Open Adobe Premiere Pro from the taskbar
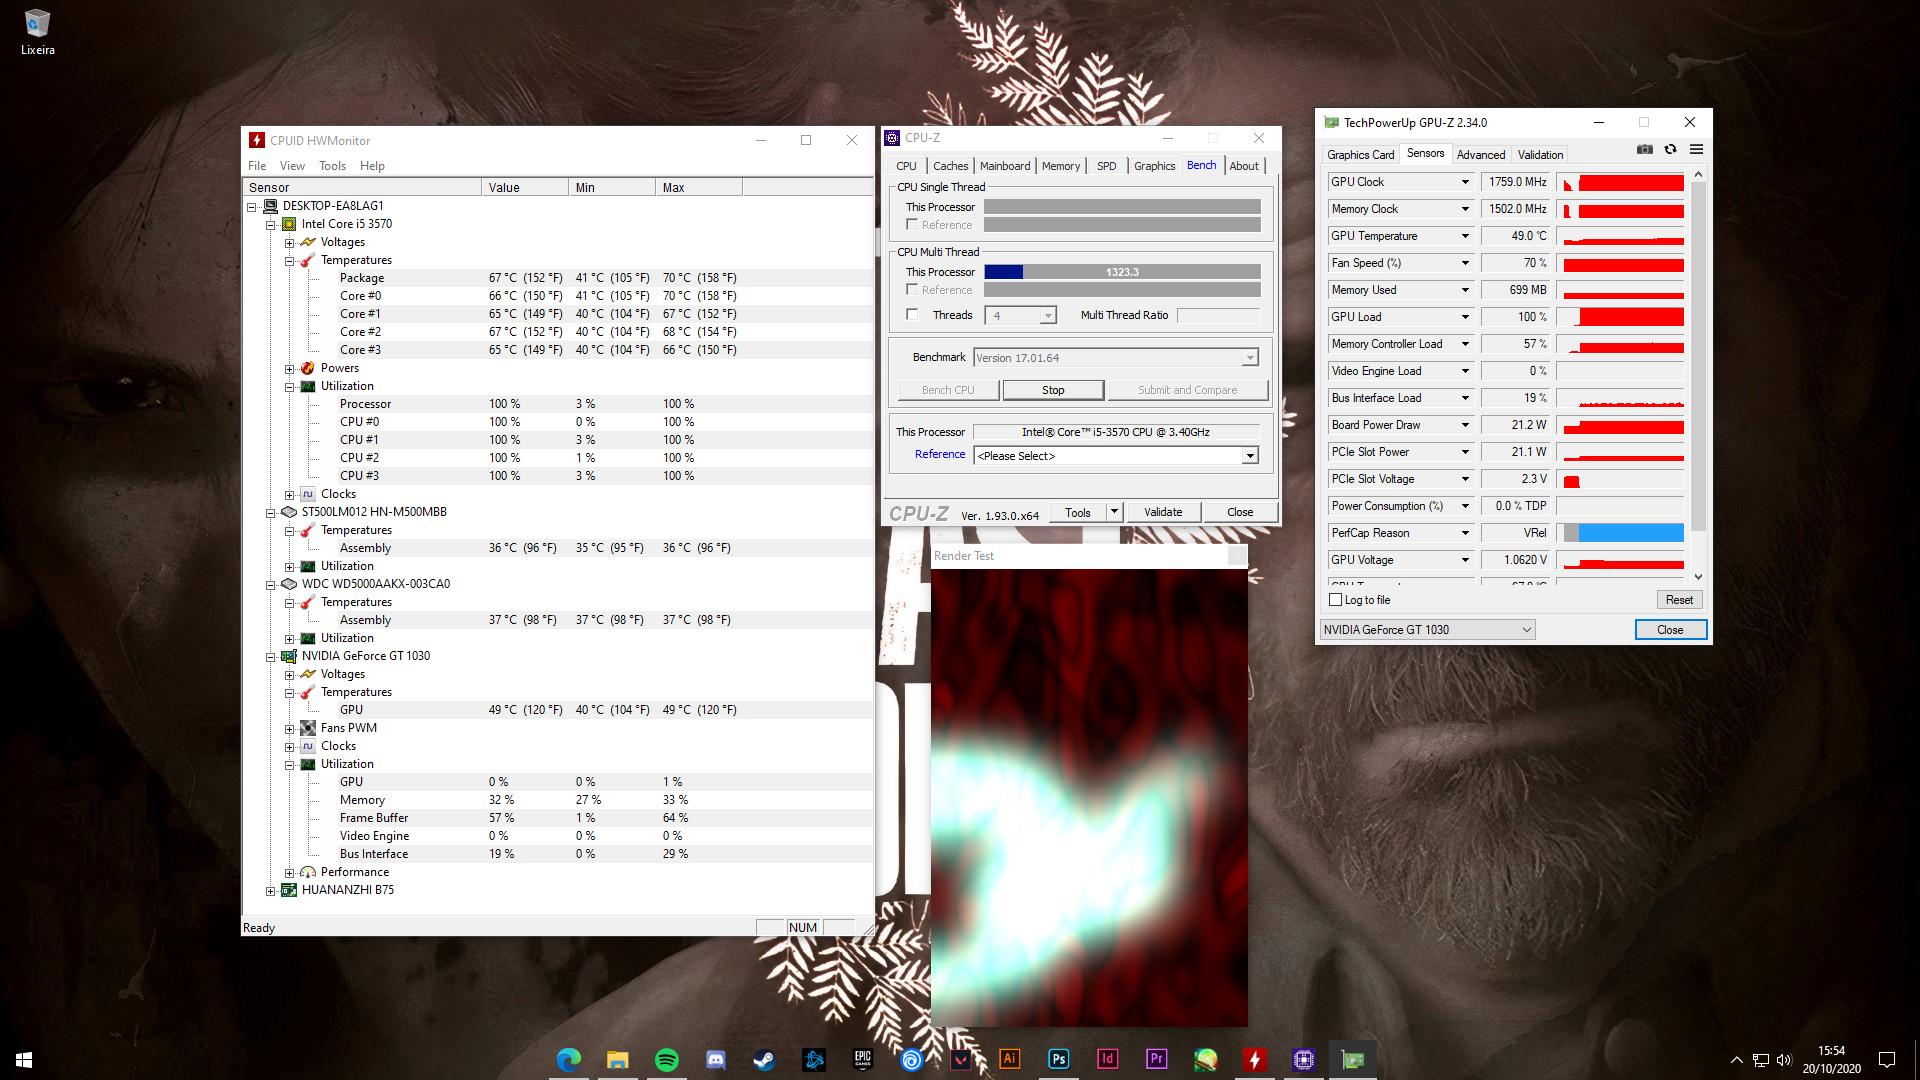The image size is (1920, 1080). click(x=1156, y=1059)
